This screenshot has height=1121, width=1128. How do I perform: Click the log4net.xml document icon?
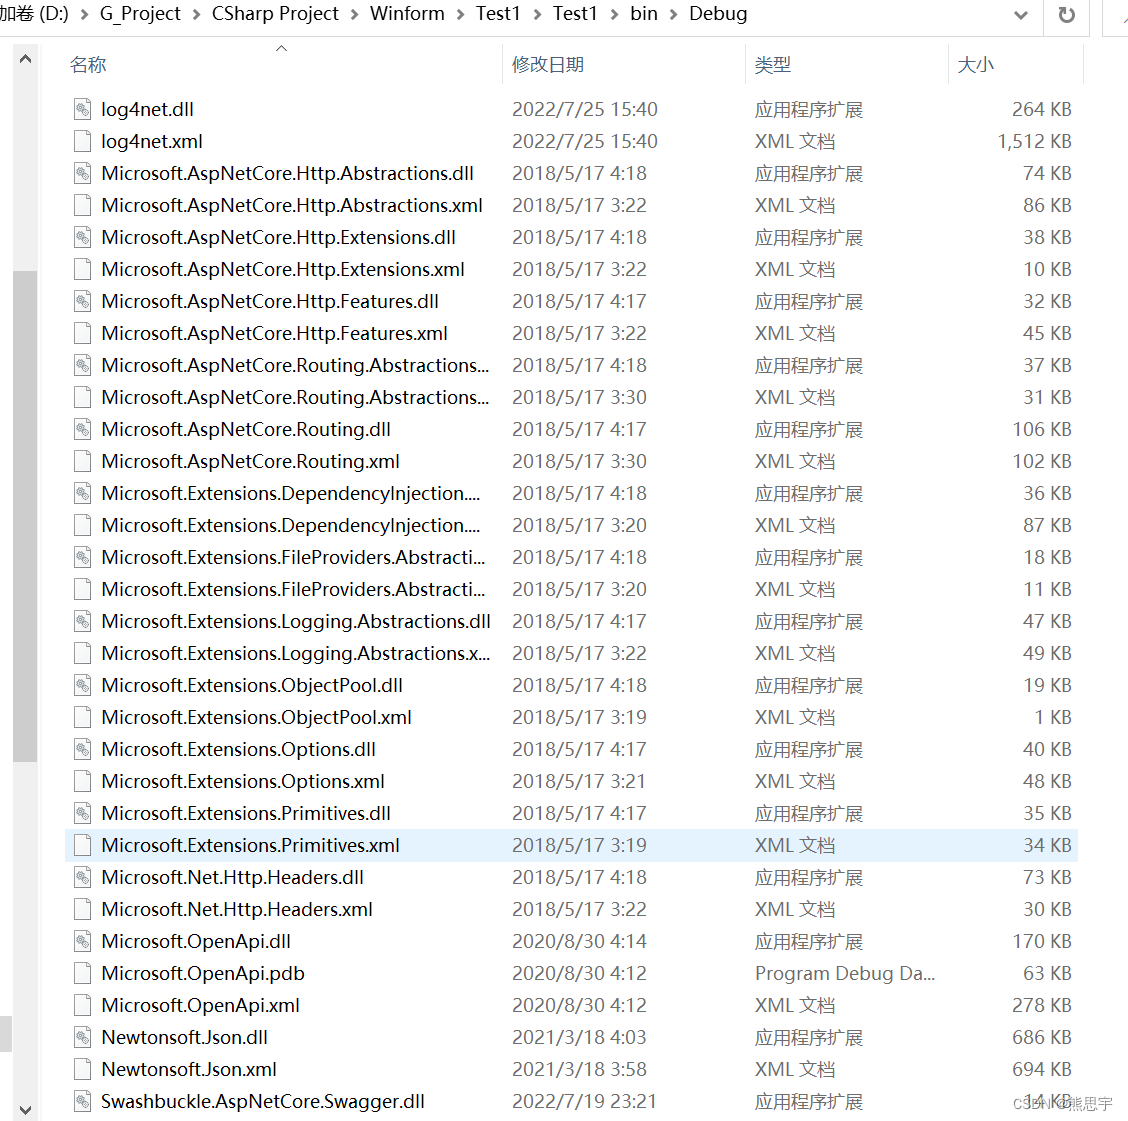[83, 142]
